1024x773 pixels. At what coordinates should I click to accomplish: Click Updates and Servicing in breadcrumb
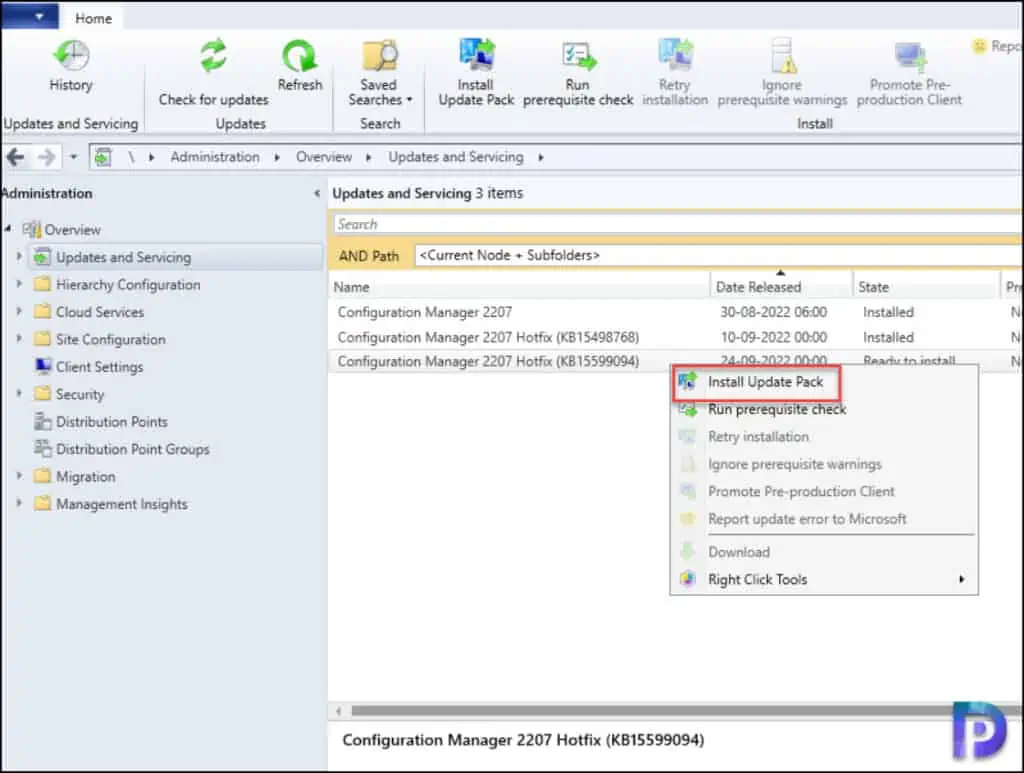pyautogui.click(x=456, y=157)
